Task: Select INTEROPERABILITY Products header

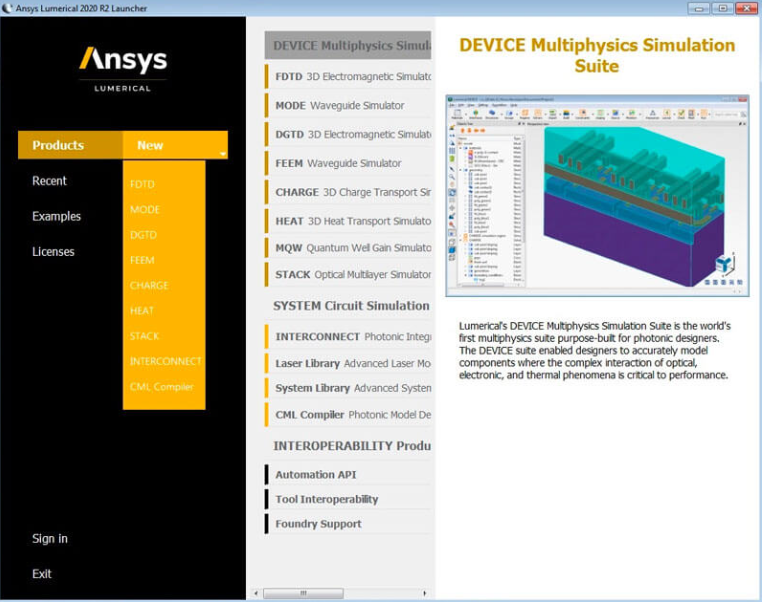Action: [x=348, y=446]
